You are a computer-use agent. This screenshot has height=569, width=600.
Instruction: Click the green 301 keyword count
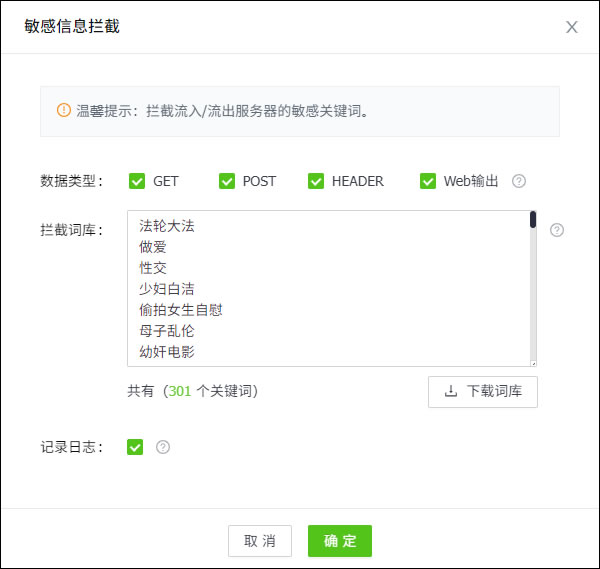(179, 391)
